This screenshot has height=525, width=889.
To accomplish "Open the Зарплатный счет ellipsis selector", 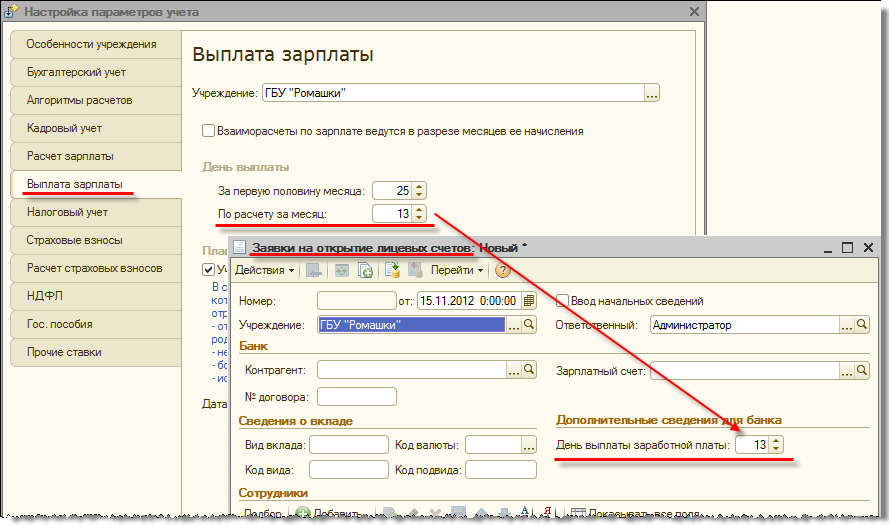I will coord(846,371).
